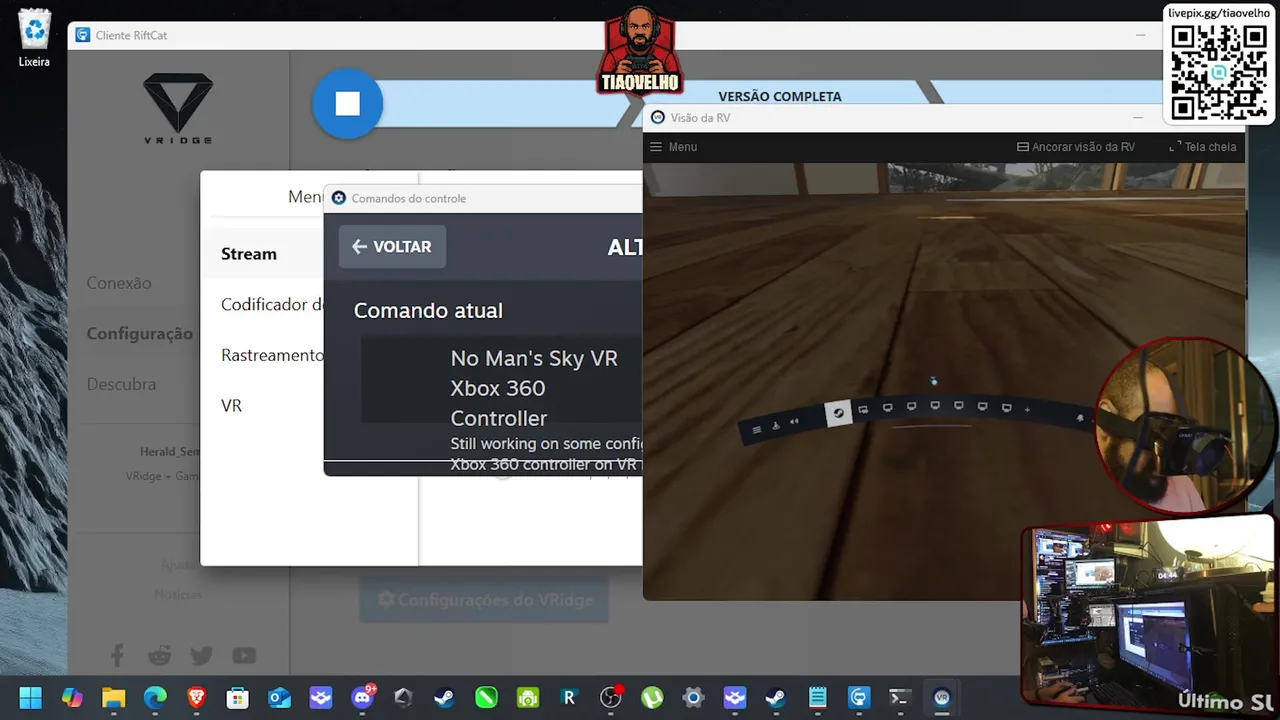Open uTorrent from the taskbar
Screen dimensions: 1280x720
(x=652, y=698)
